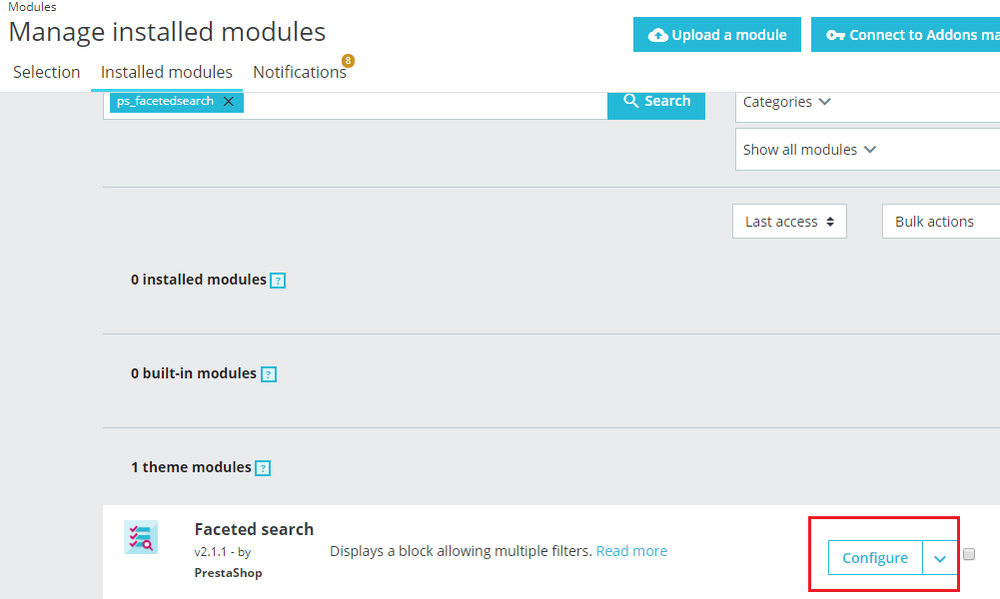This screenshot has width=1000, height=599.
Task: Open help icon beside theme modules
Action: tap(263, 468)
